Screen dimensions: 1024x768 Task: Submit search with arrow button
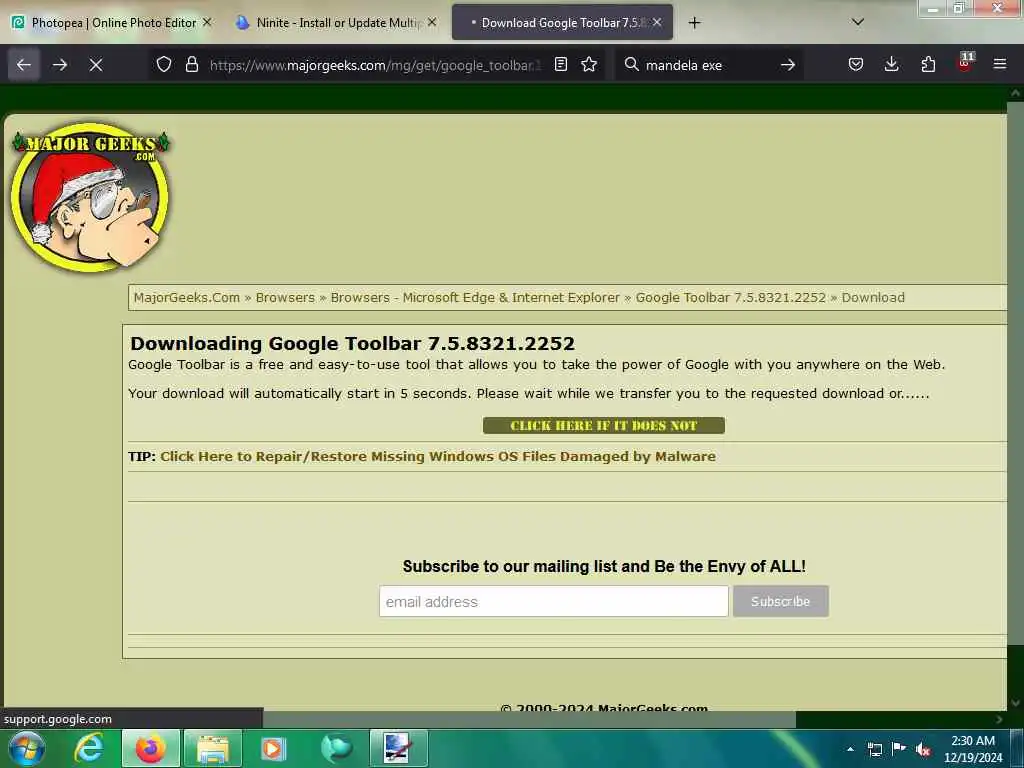pyautogui.click(x=788, y=65)
